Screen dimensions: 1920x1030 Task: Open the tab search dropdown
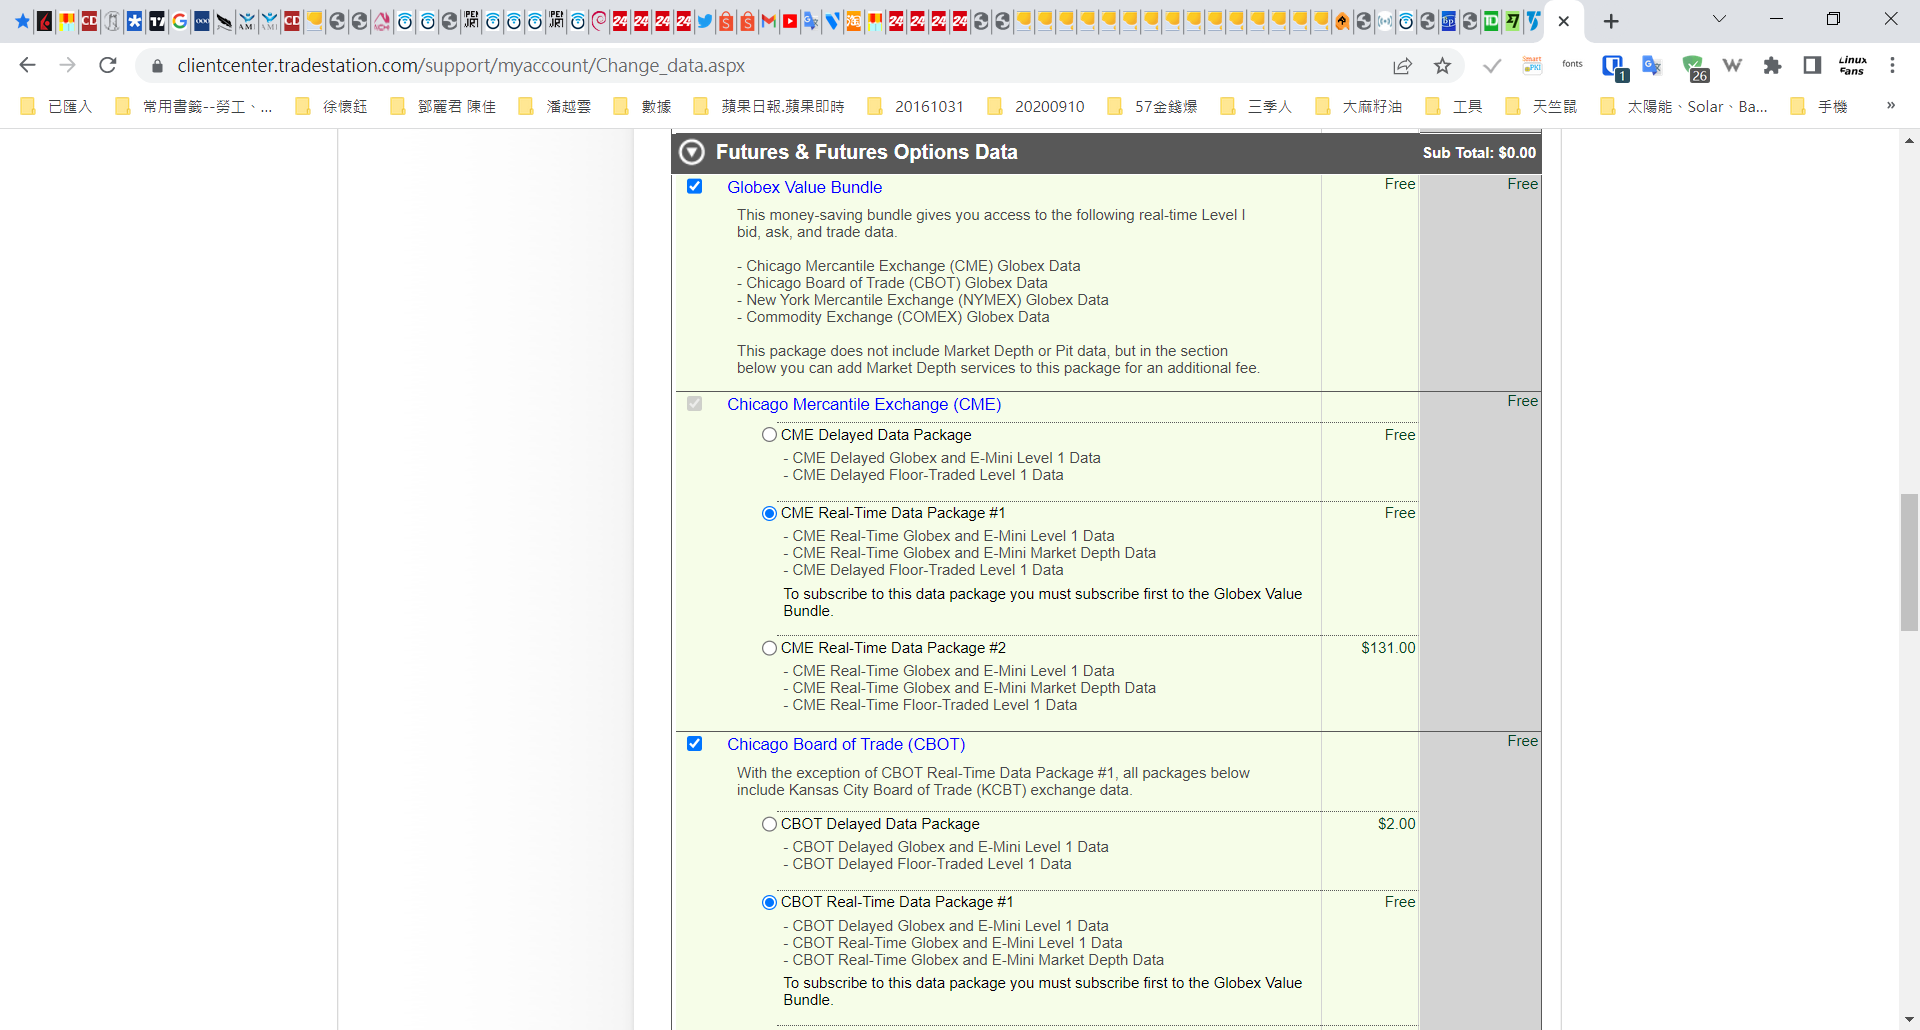point(1720,19)
